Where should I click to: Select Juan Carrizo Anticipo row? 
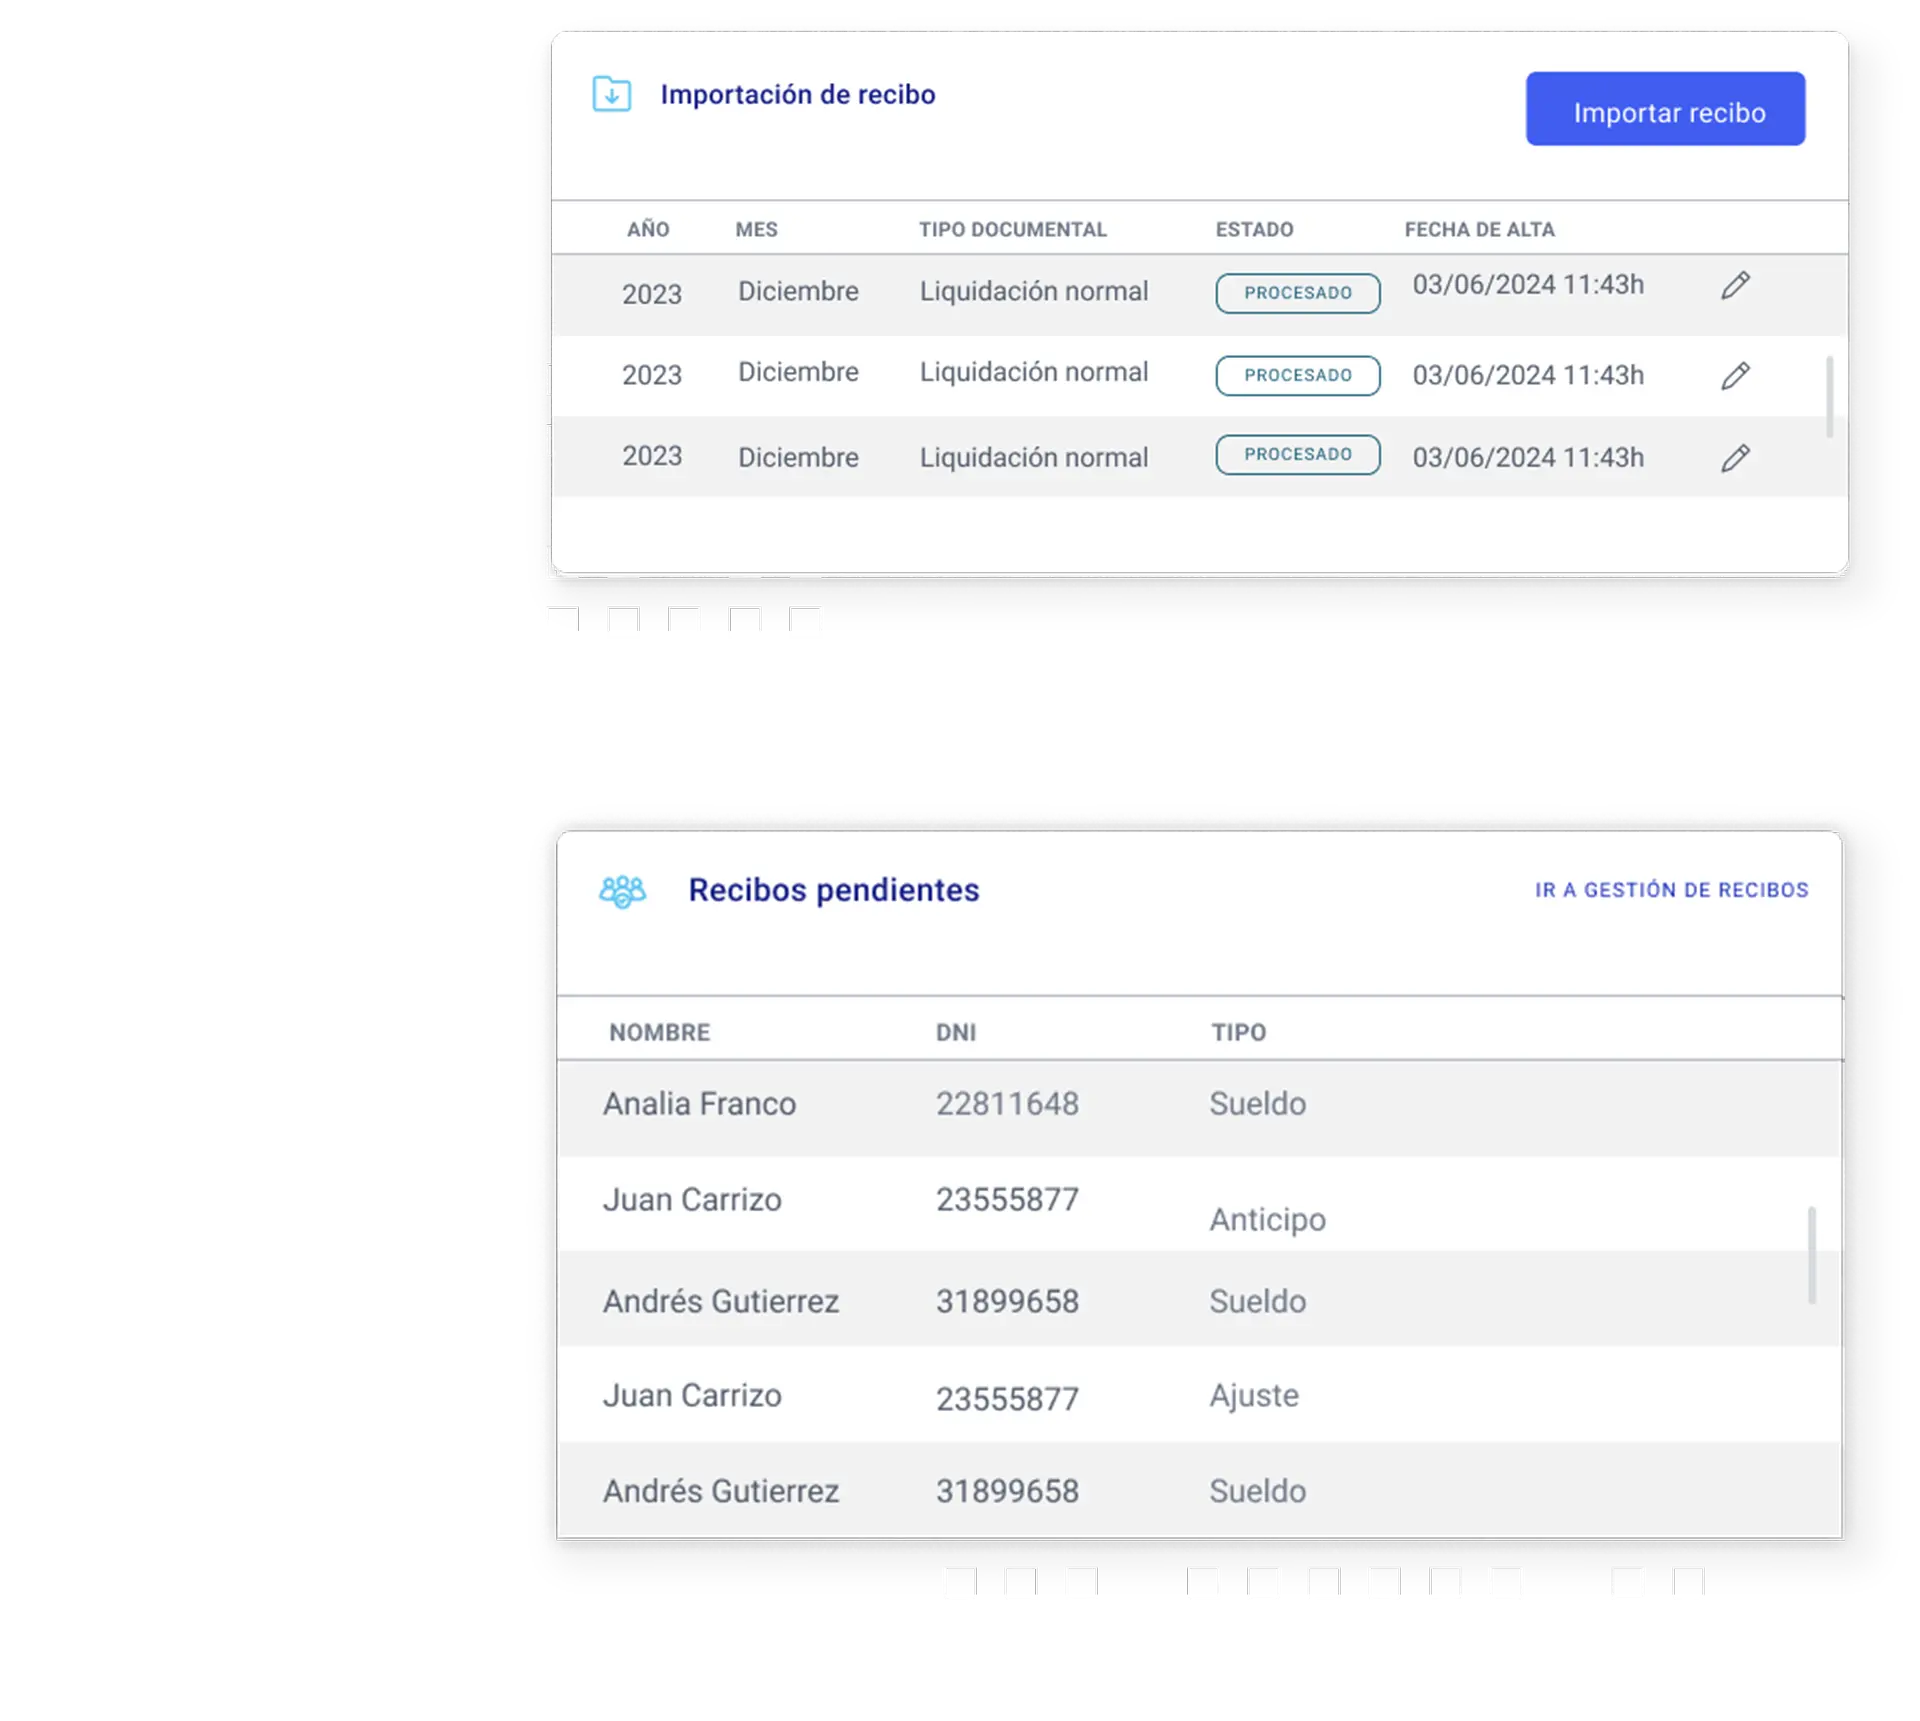click(x=692, y=1200)
